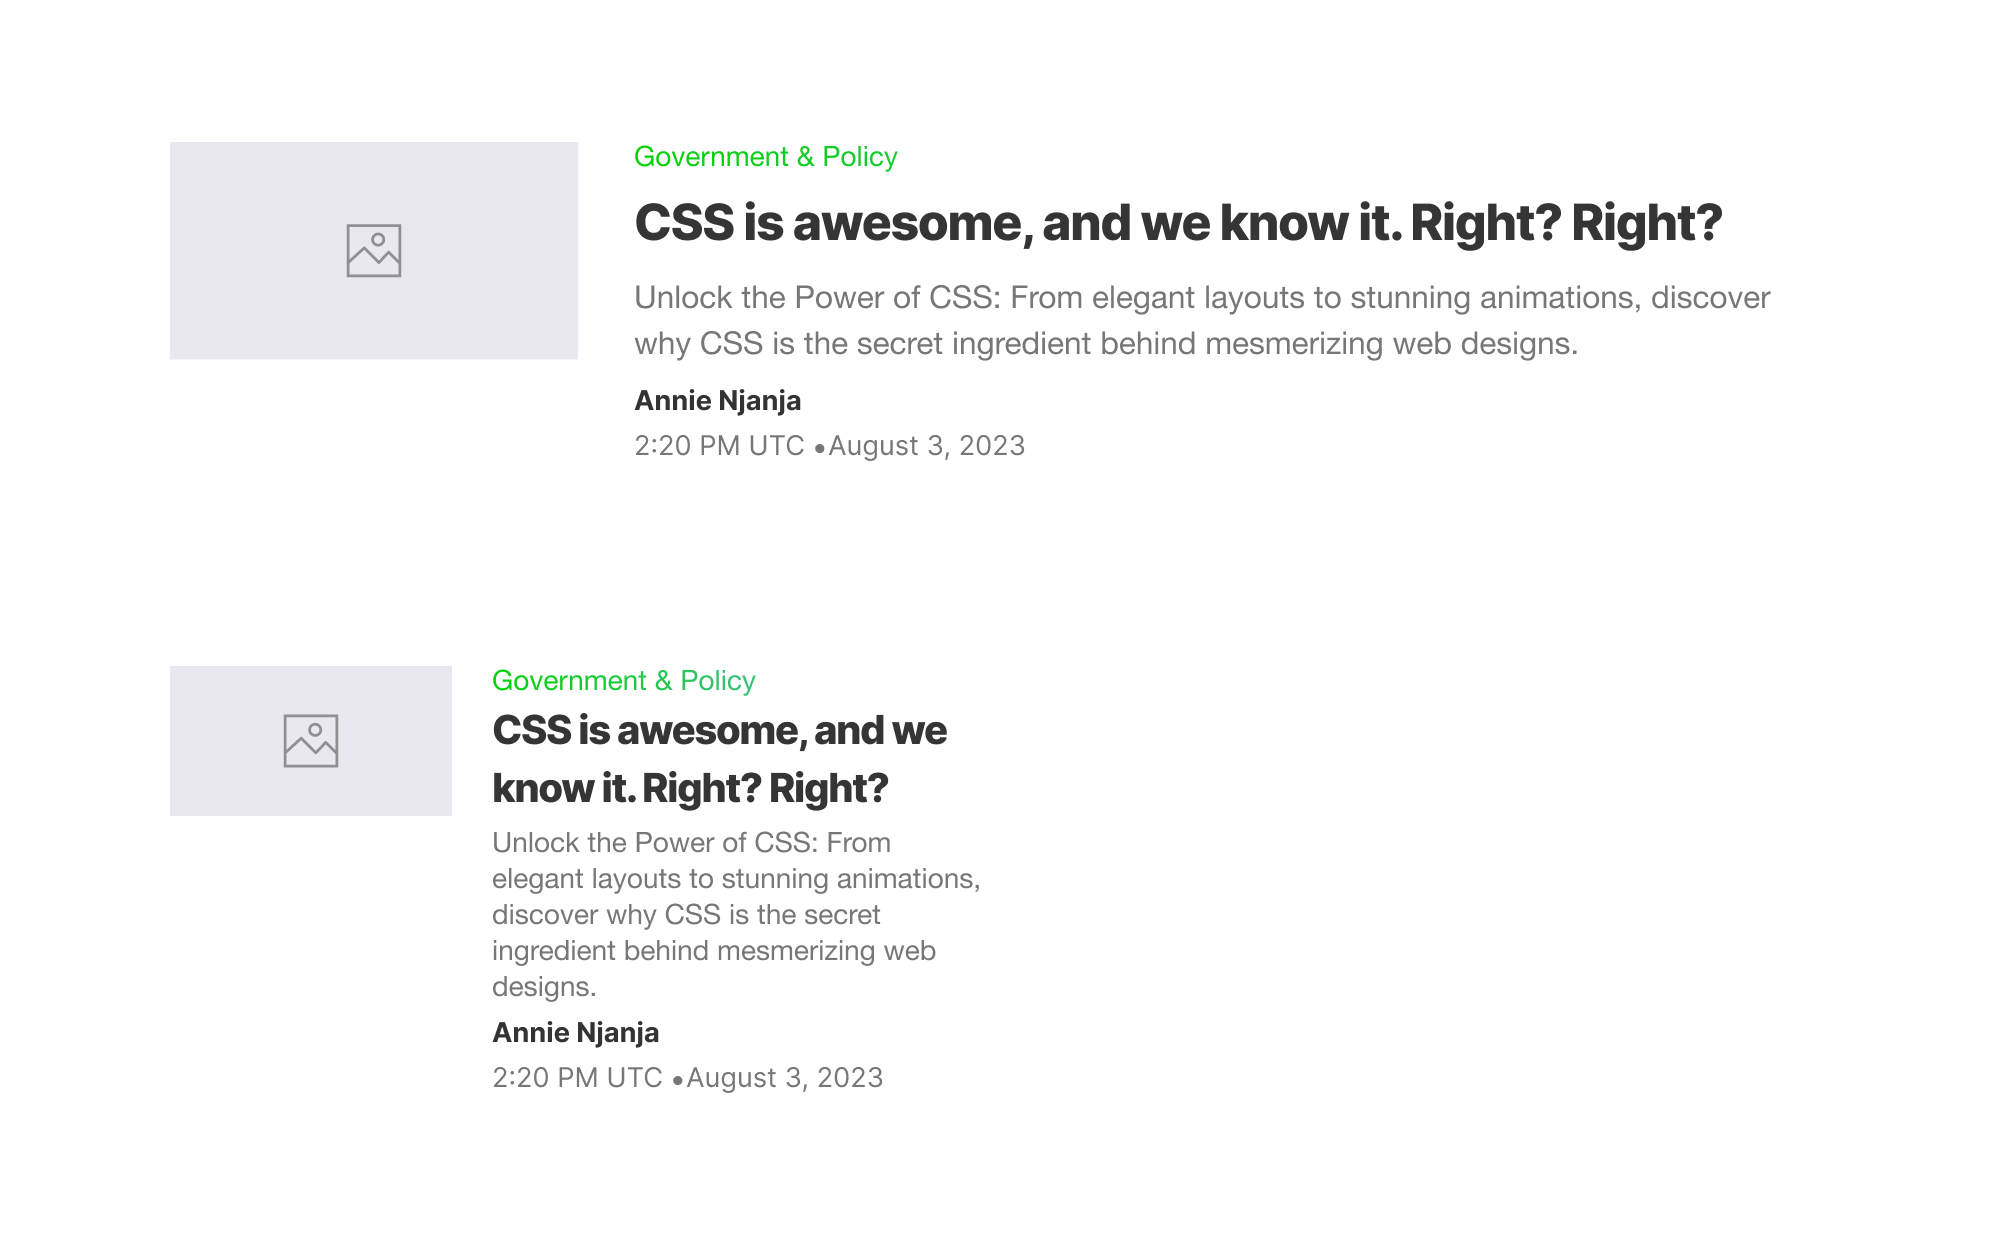Image resolution: width=2000 pixels, height=1246 pixels.
Task: Click the bullet separator dot in the top article's timestamp
Action: [x=820, y=449]
